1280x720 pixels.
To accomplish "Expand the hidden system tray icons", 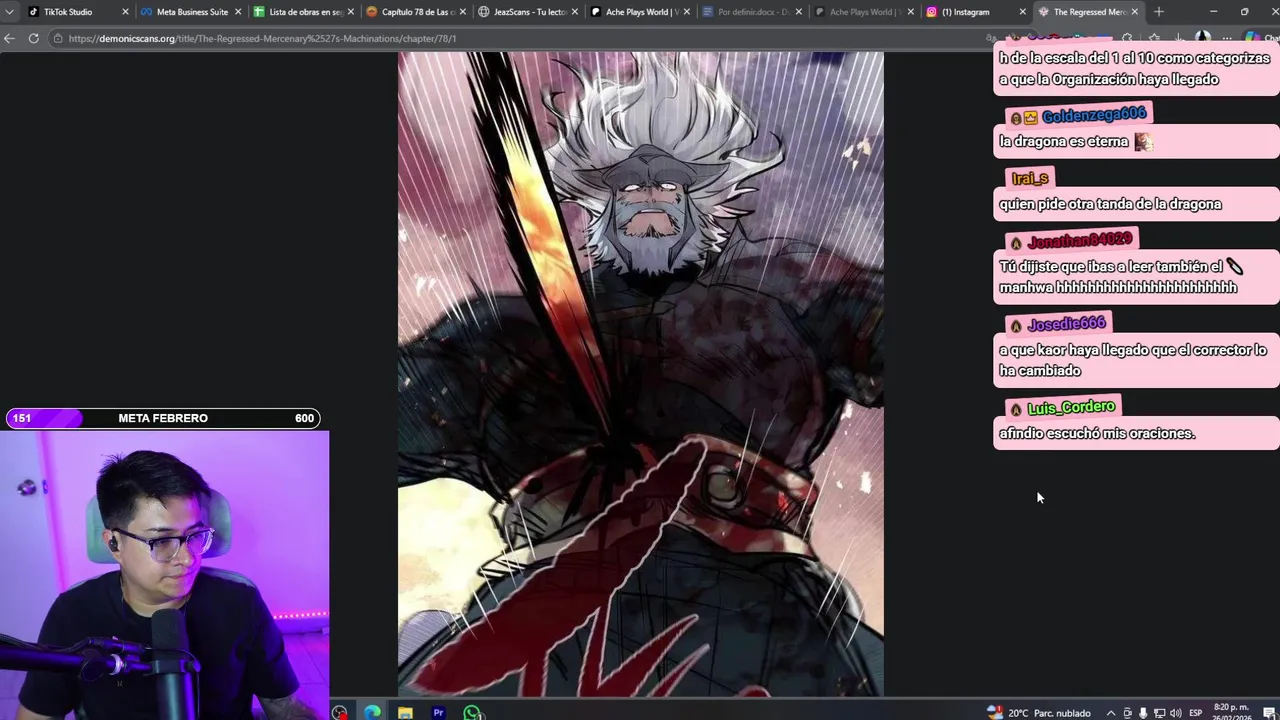I will click(x=1110, y=713).
